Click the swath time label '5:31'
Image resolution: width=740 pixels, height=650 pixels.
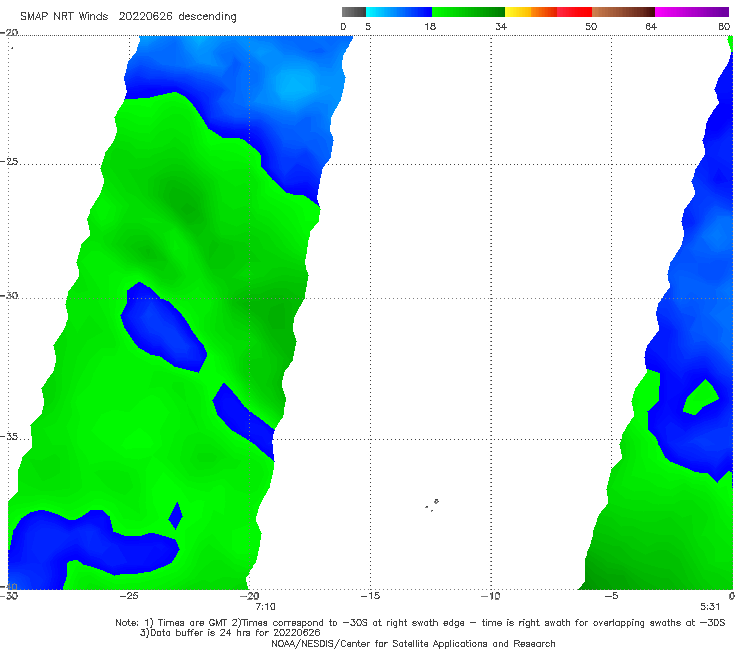(710, 607)
